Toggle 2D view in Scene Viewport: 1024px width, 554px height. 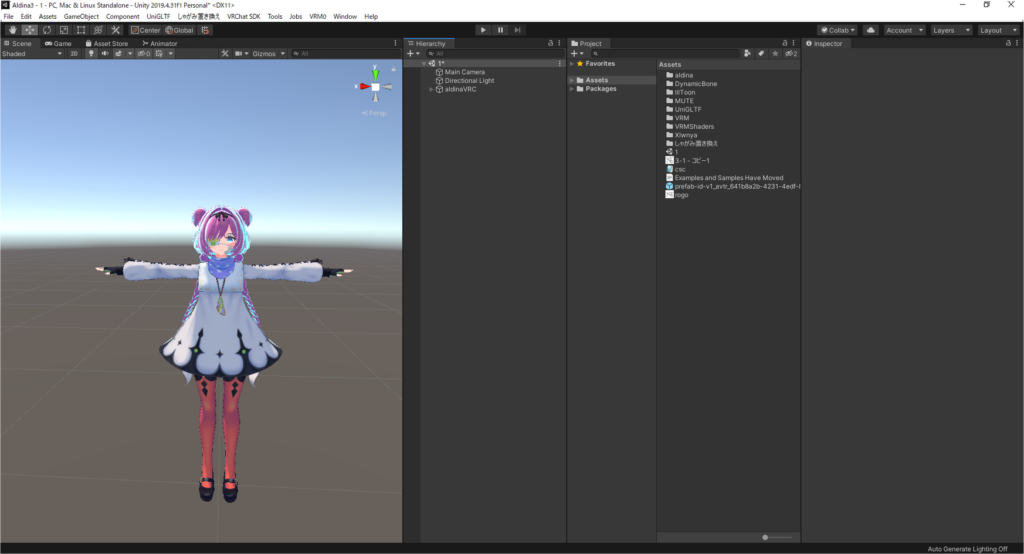coord(74,54)
